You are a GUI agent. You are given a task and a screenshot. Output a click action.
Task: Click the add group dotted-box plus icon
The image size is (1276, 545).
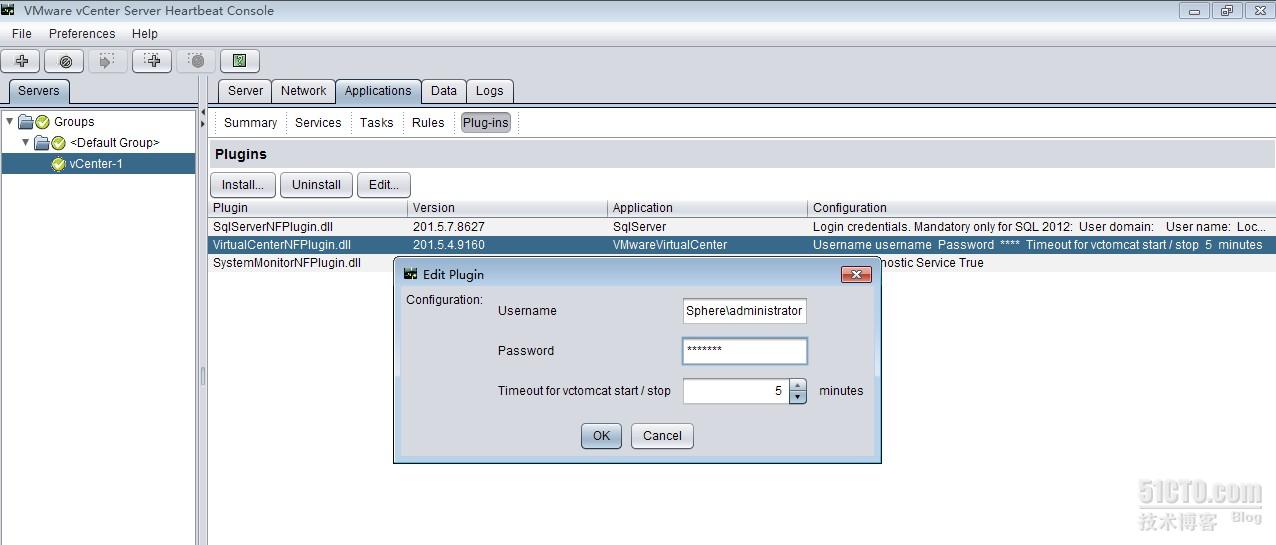[152, 61]
